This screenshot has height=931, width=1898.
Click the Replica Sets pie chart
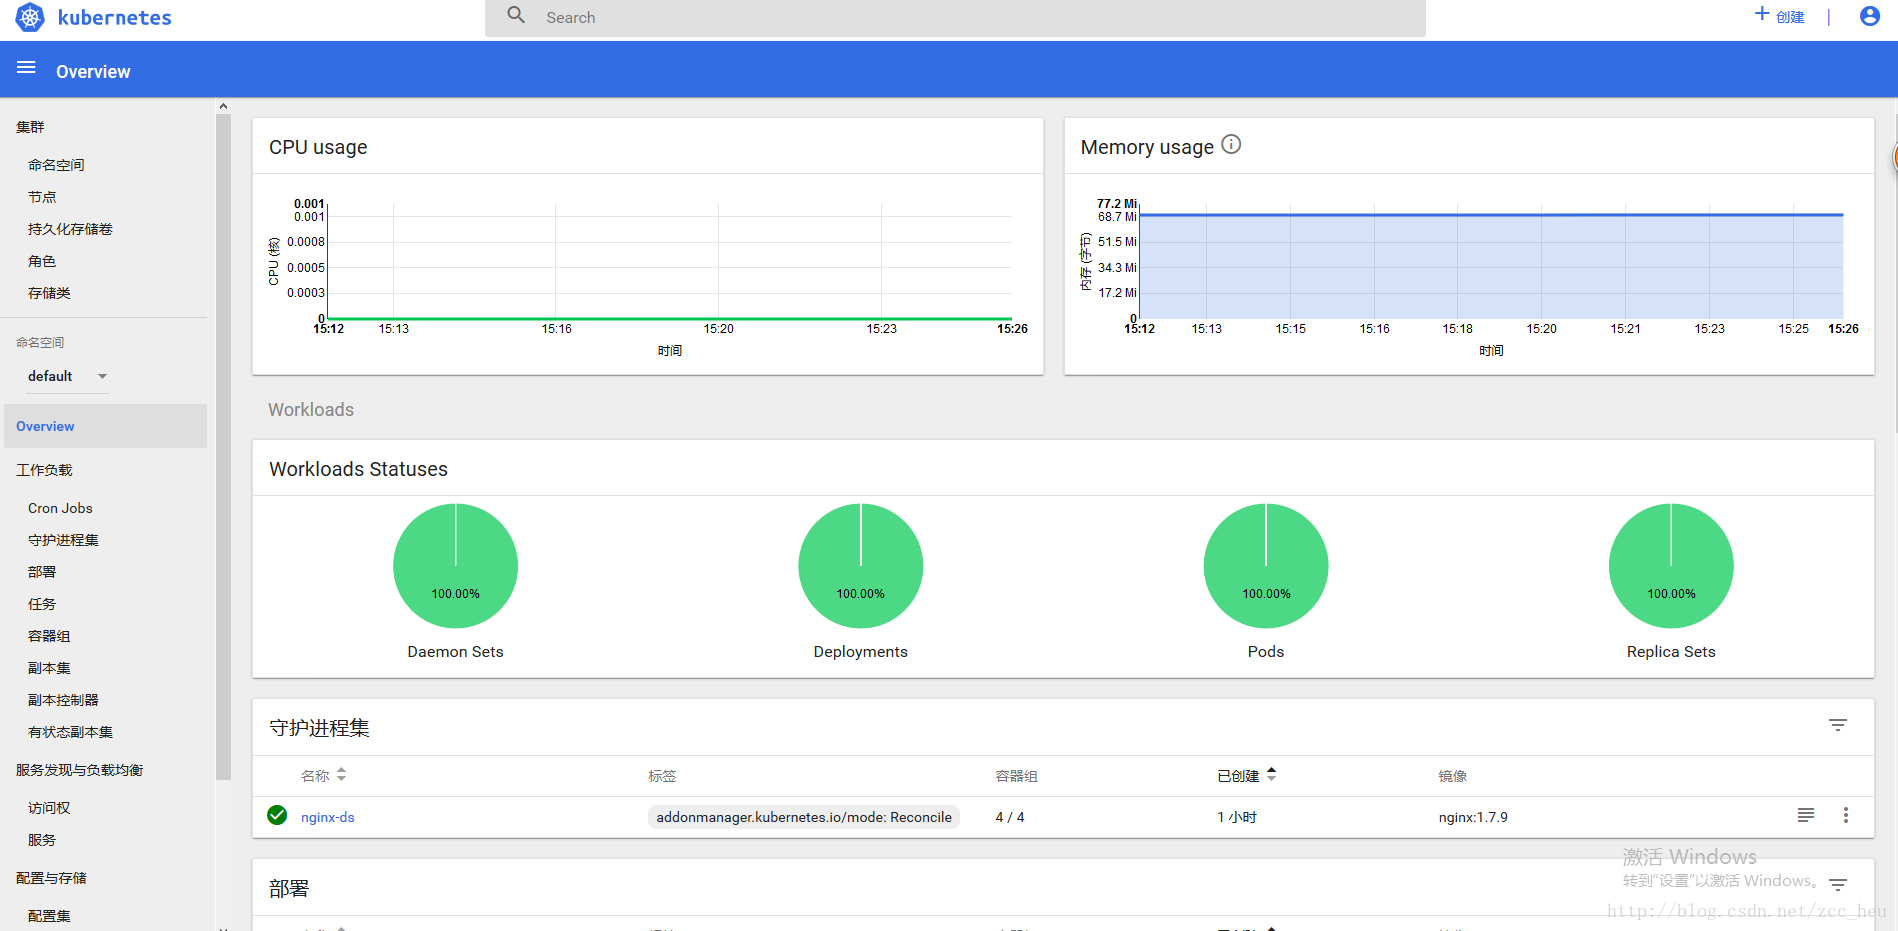(x=1671, y=566)
